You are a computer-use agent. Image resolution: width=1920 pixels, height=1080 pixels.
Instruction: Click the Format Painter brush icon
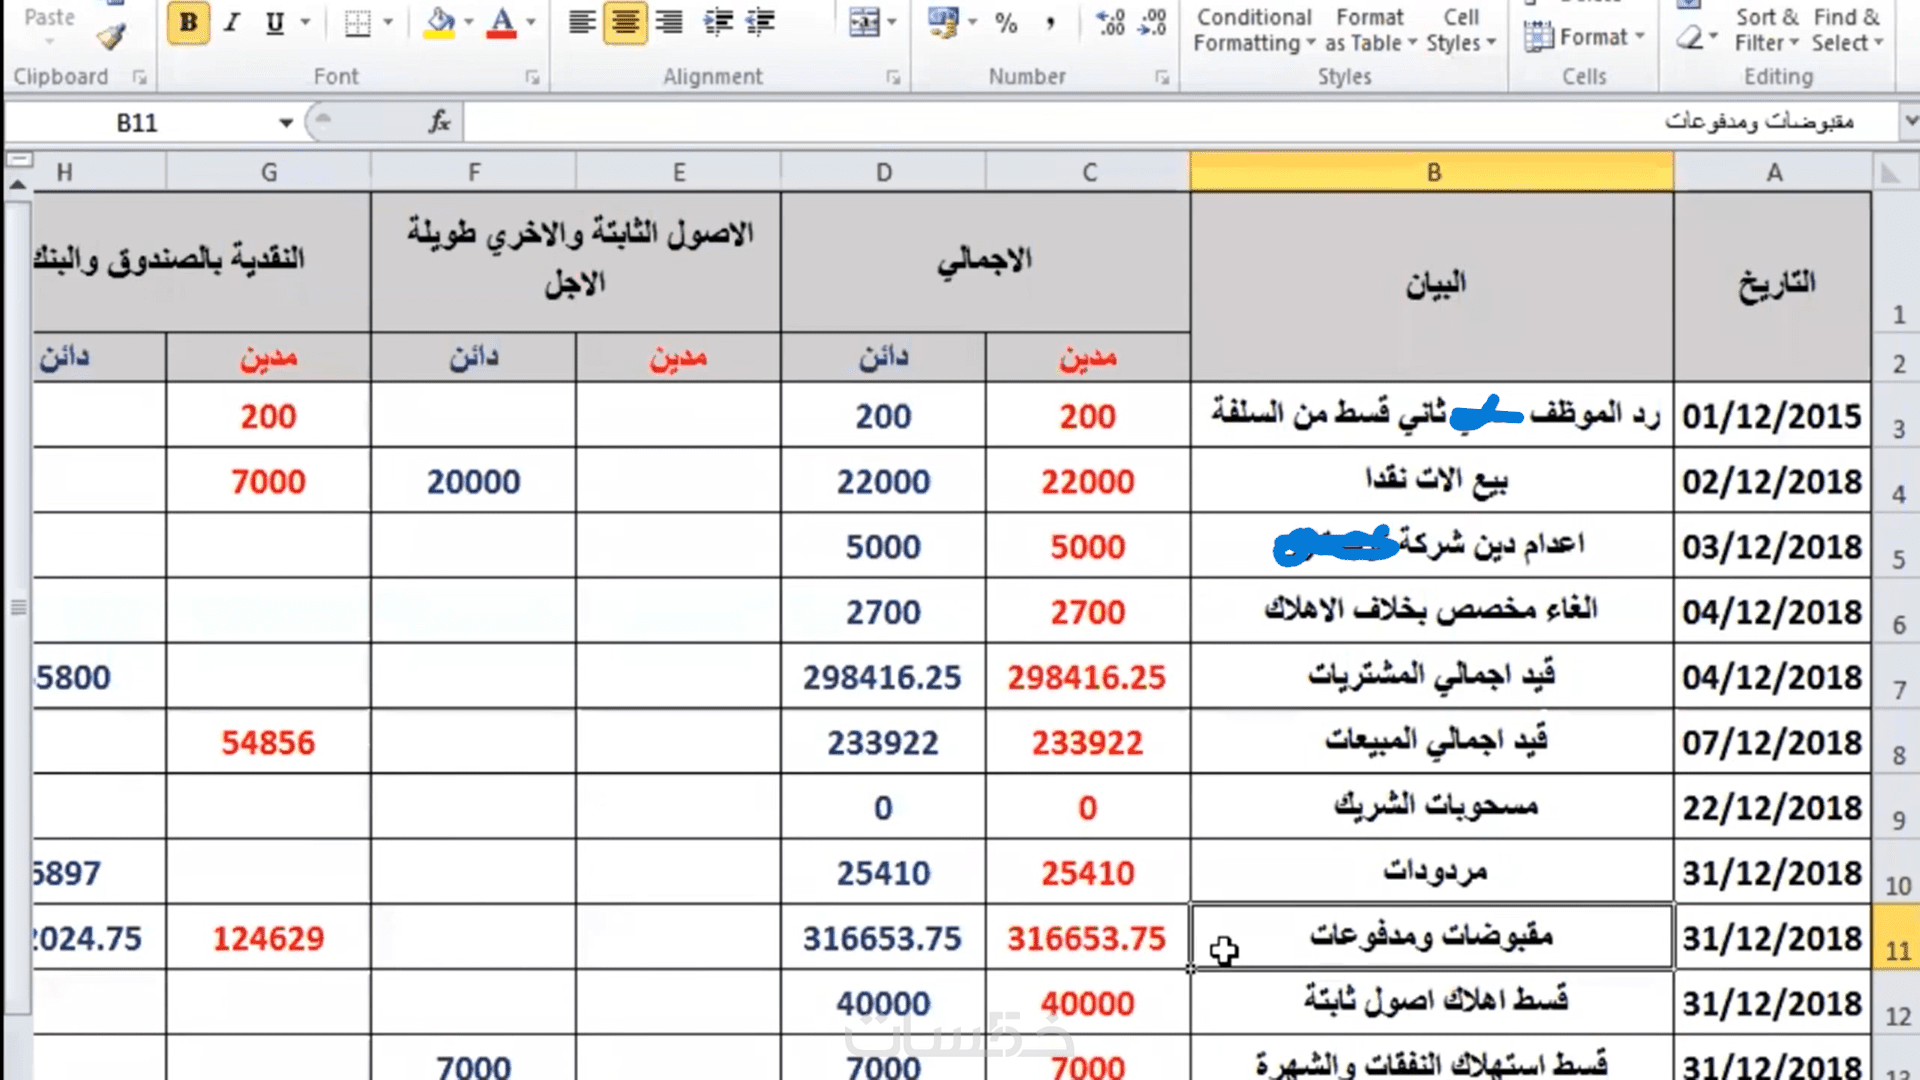point(111,38)
